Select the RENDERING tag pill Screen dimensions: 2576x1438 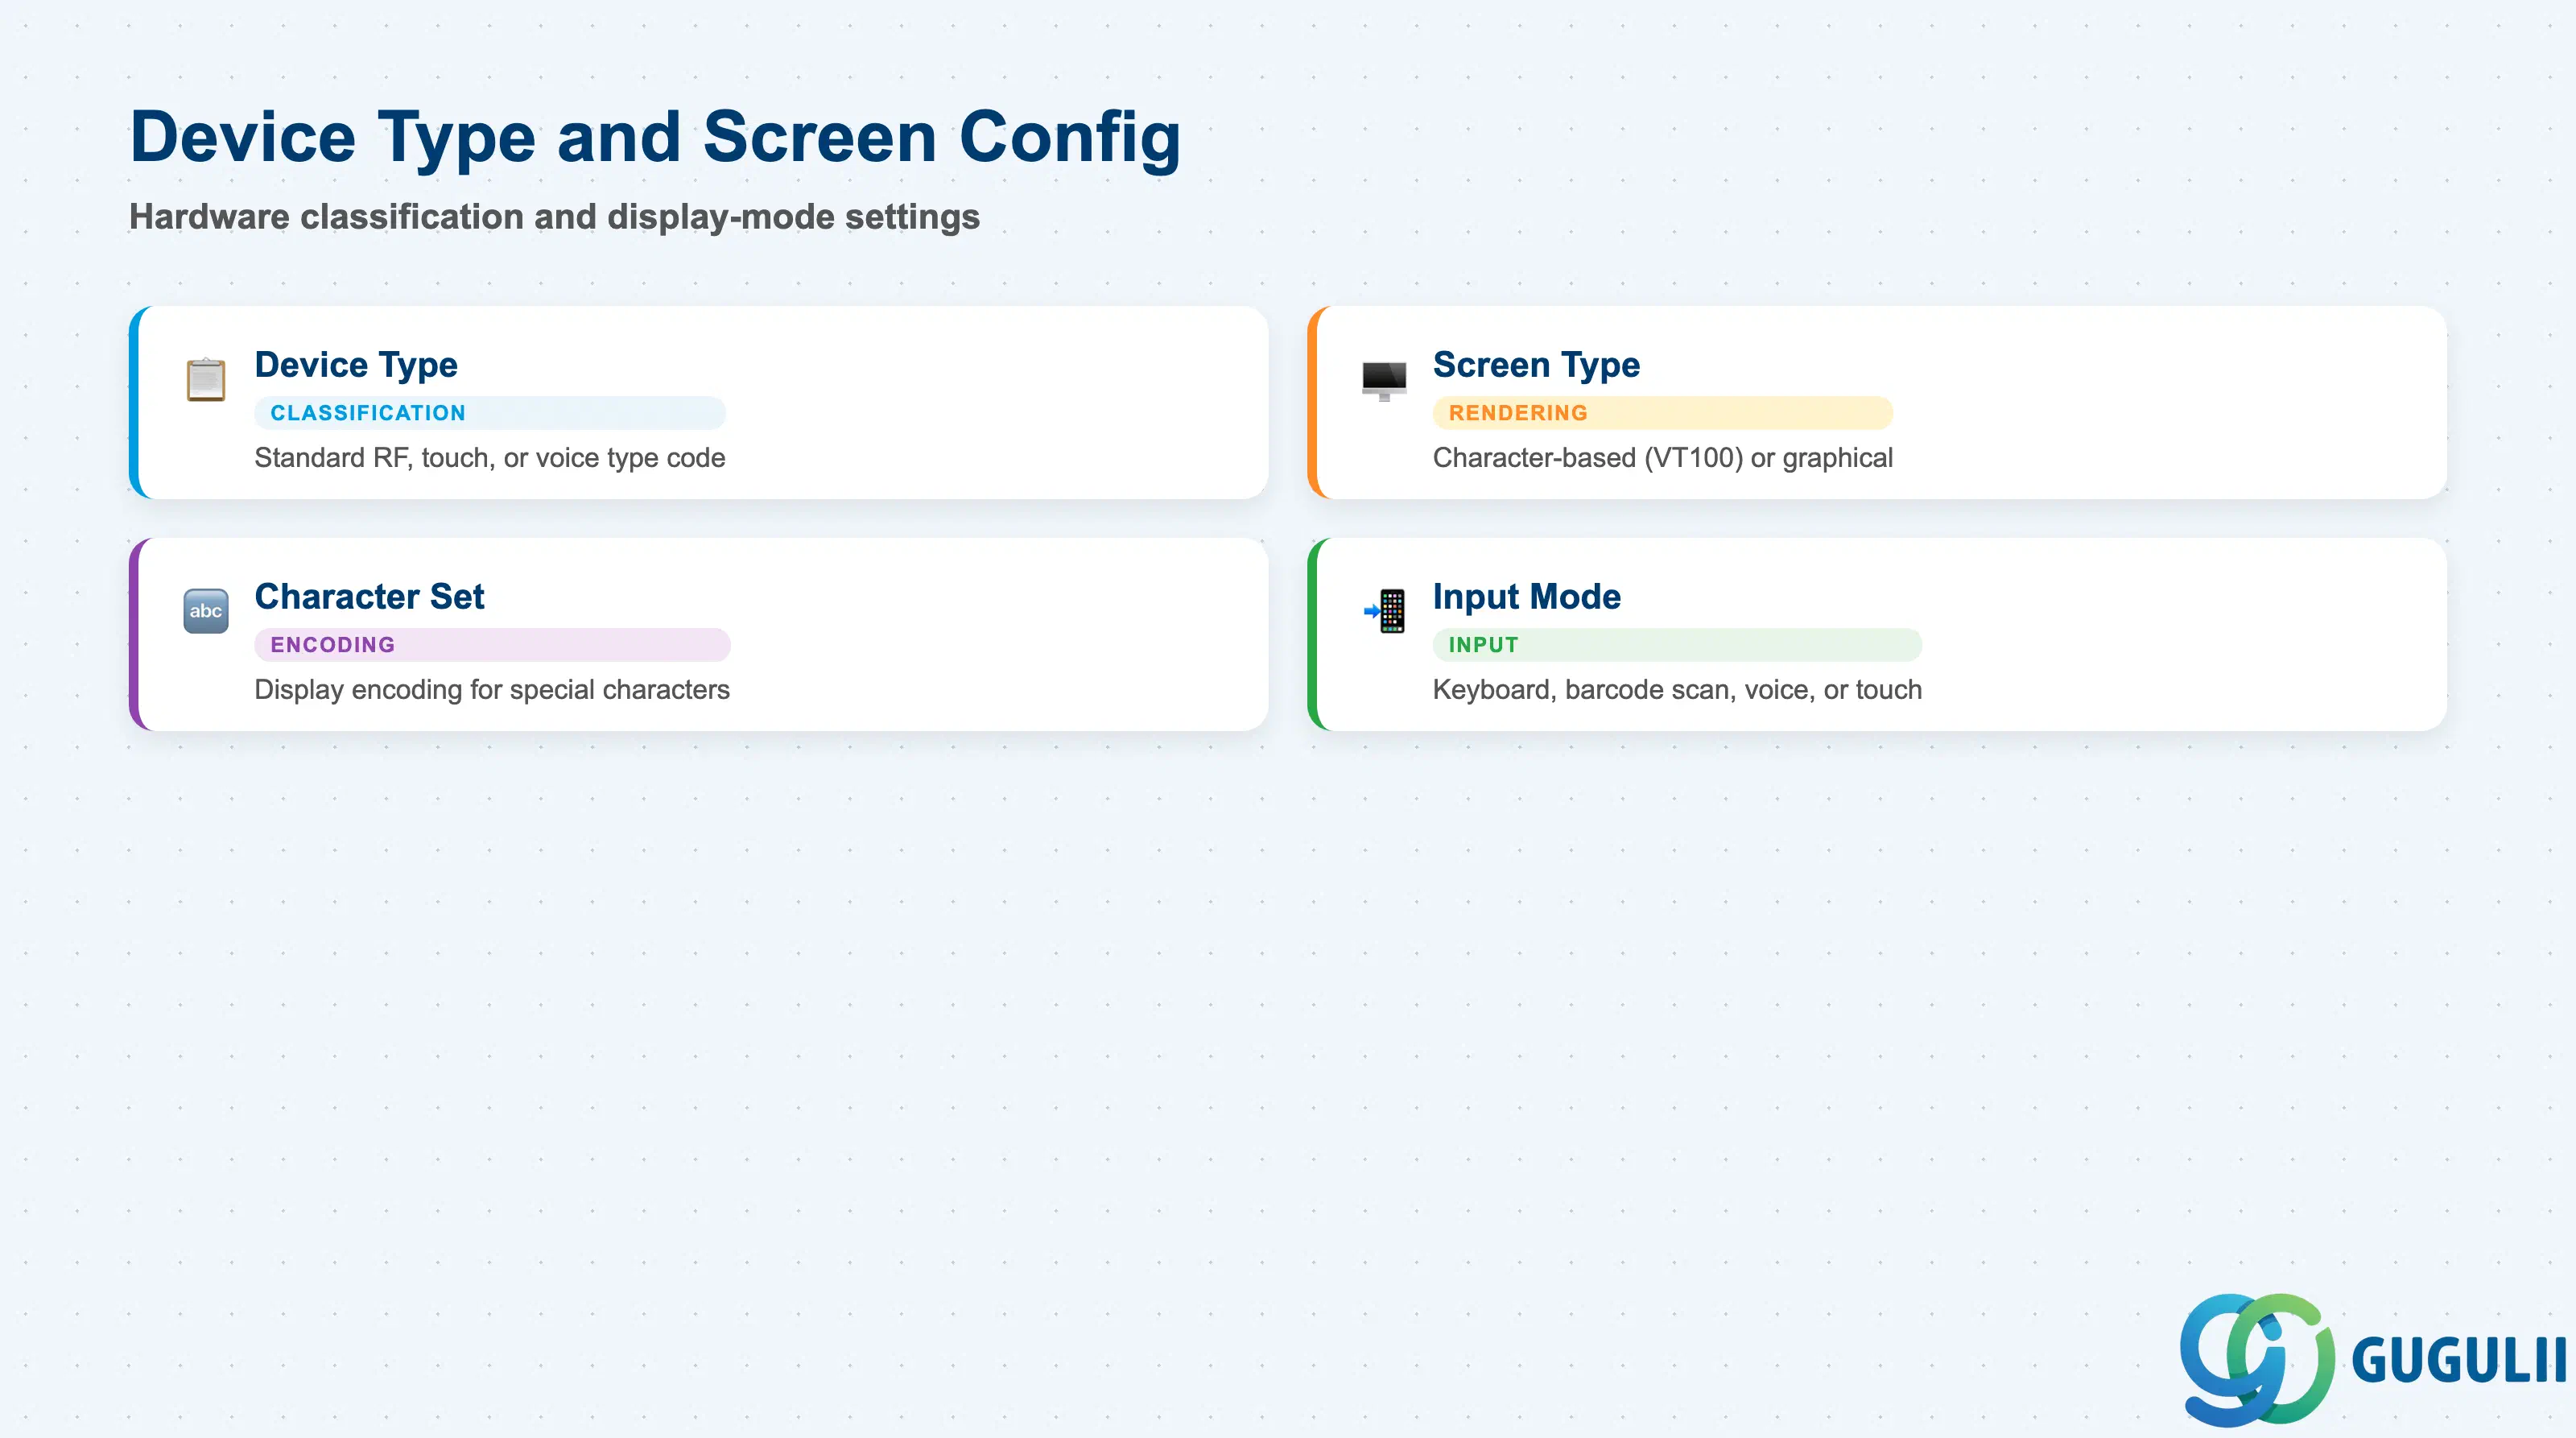(x=1662, y=413)
